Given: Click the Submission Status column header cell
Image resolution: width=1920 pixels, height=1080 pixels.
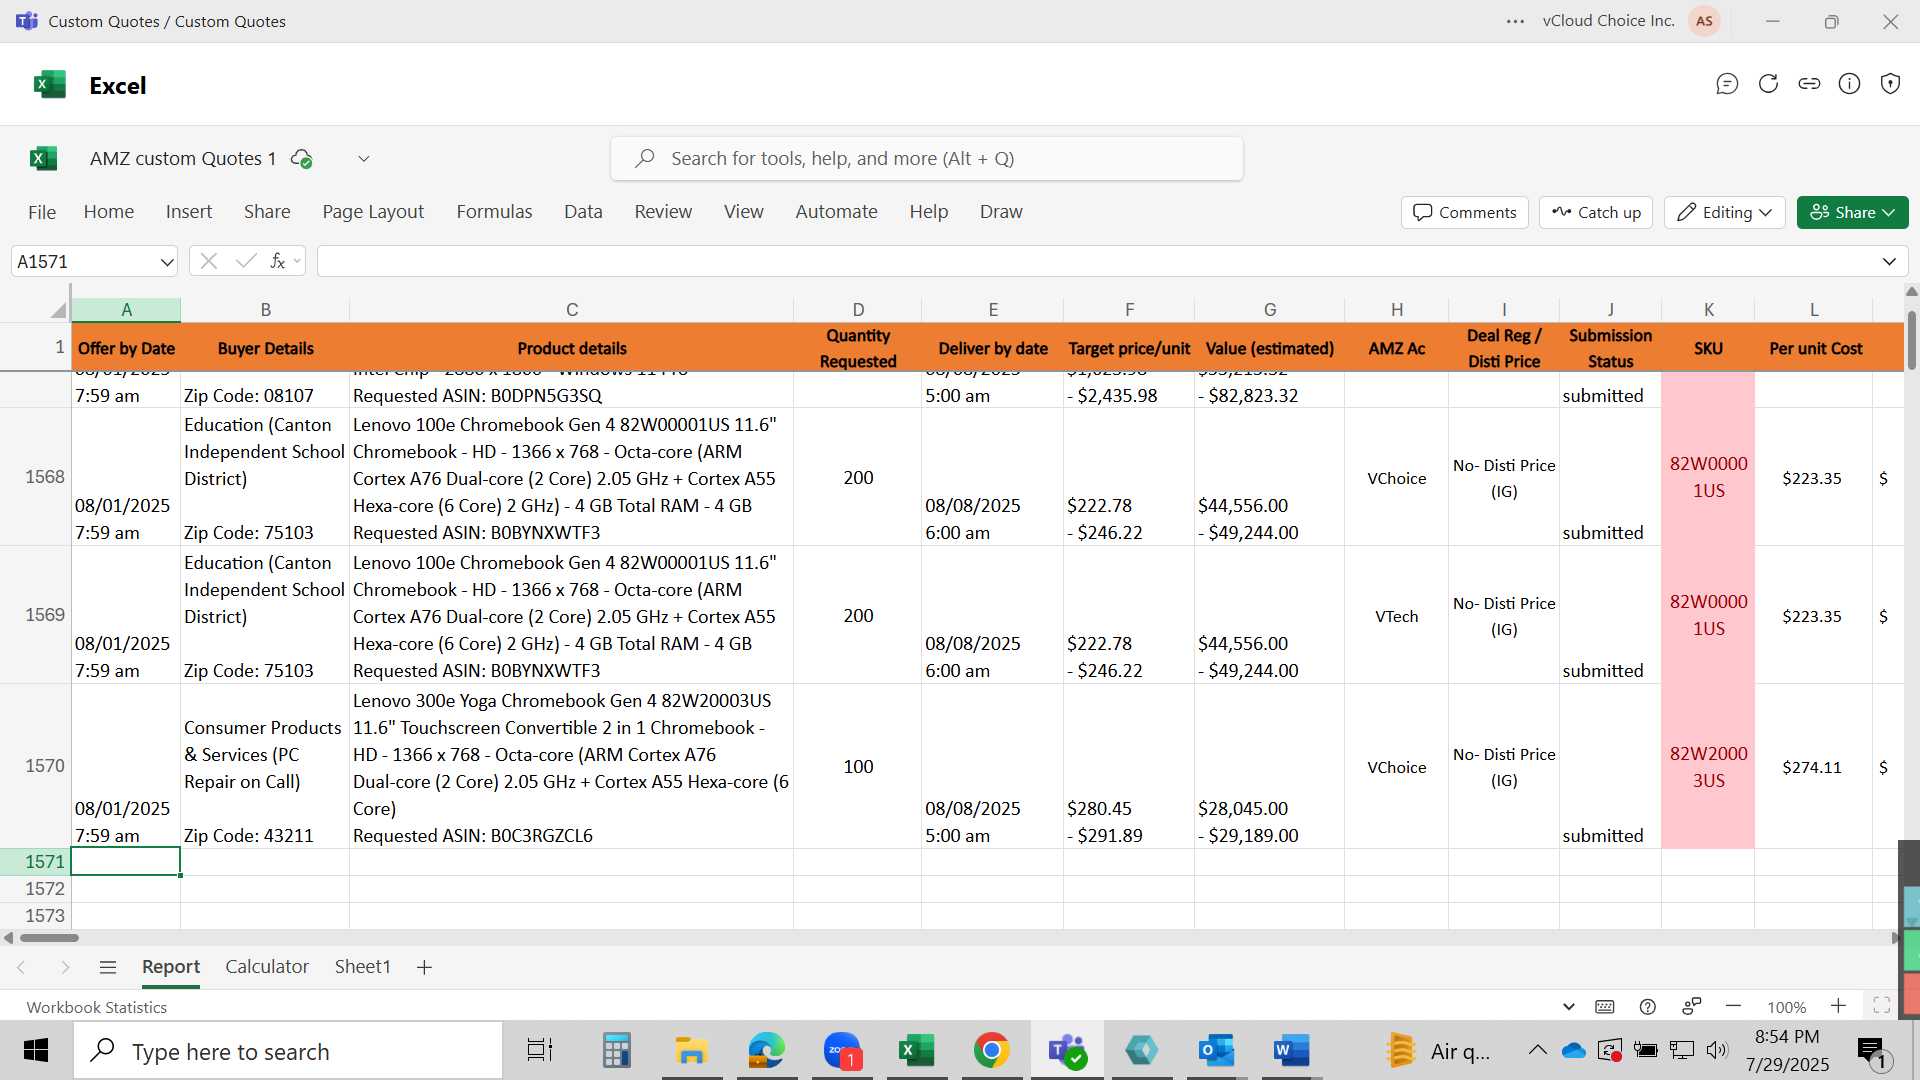Looking at the screenshot, I should [1610, 348].
